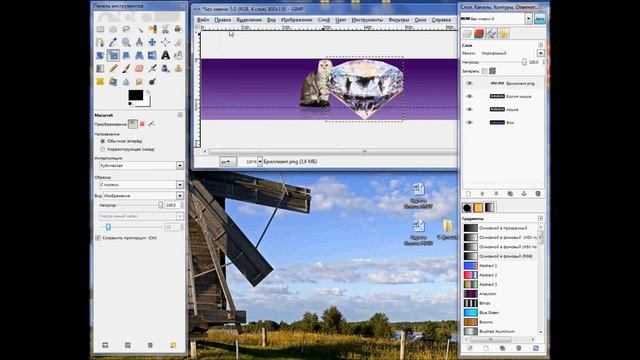Select the Abstract 1 gradient

pos(501,266)
